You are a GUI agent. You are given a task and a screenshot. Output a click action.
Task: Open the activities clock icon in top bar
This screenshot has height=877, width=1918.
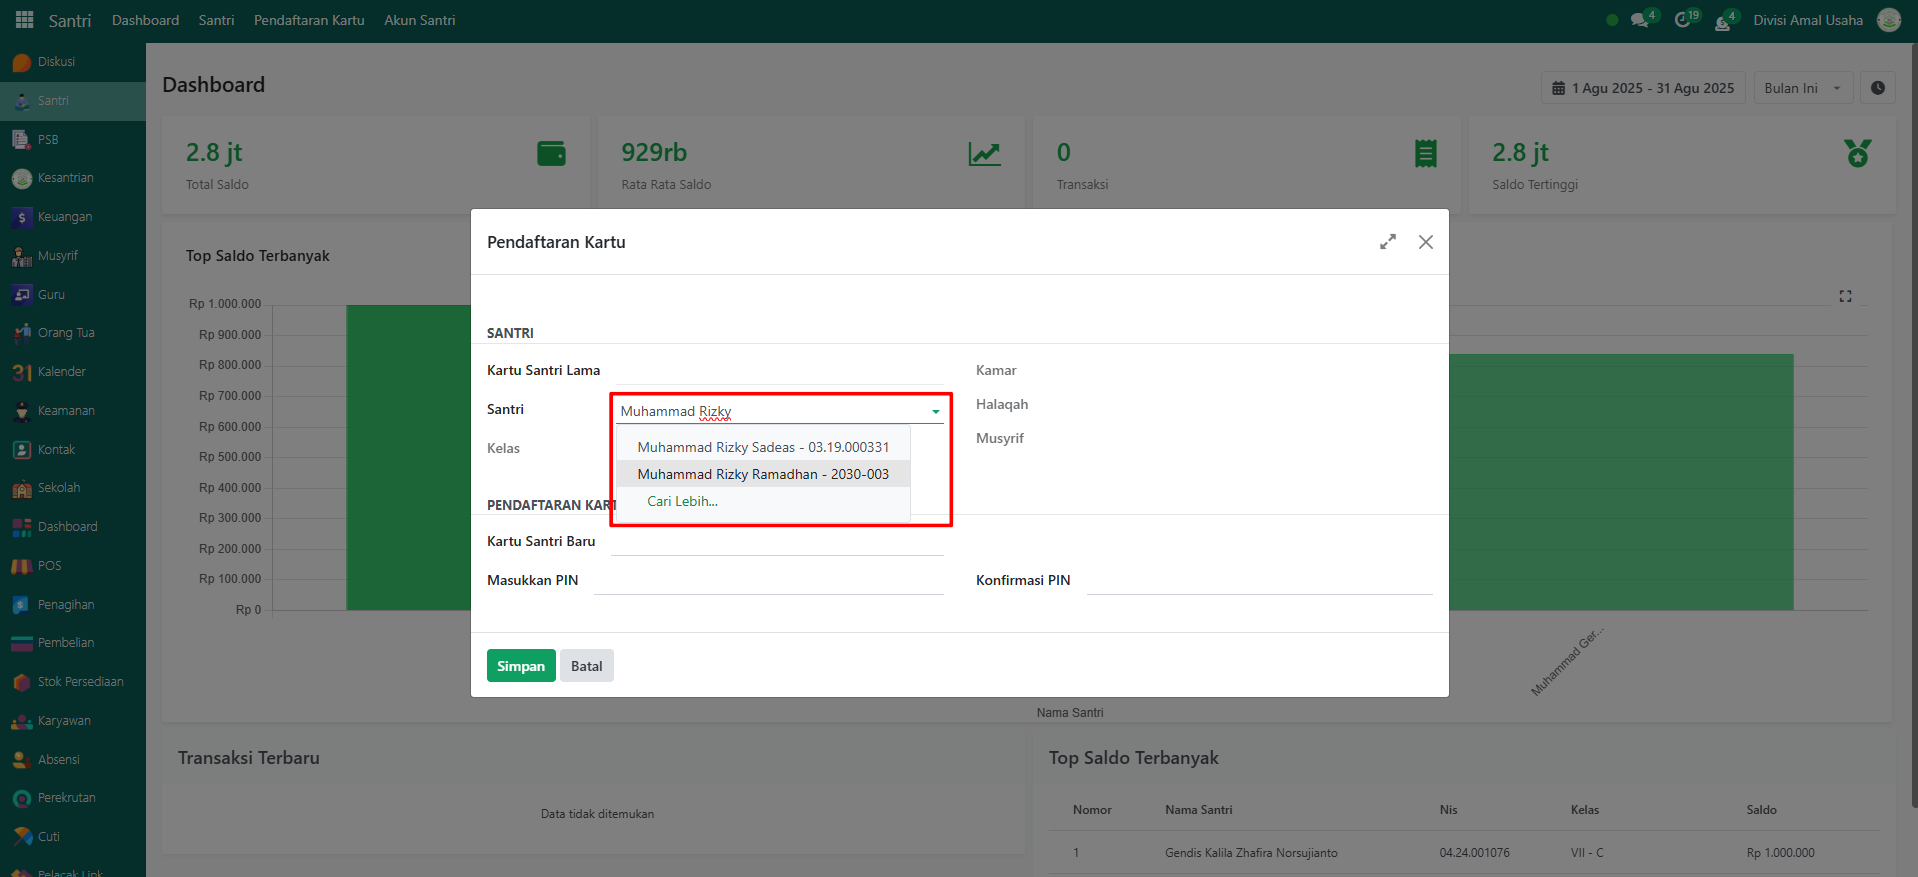(x=1683, y=20)
